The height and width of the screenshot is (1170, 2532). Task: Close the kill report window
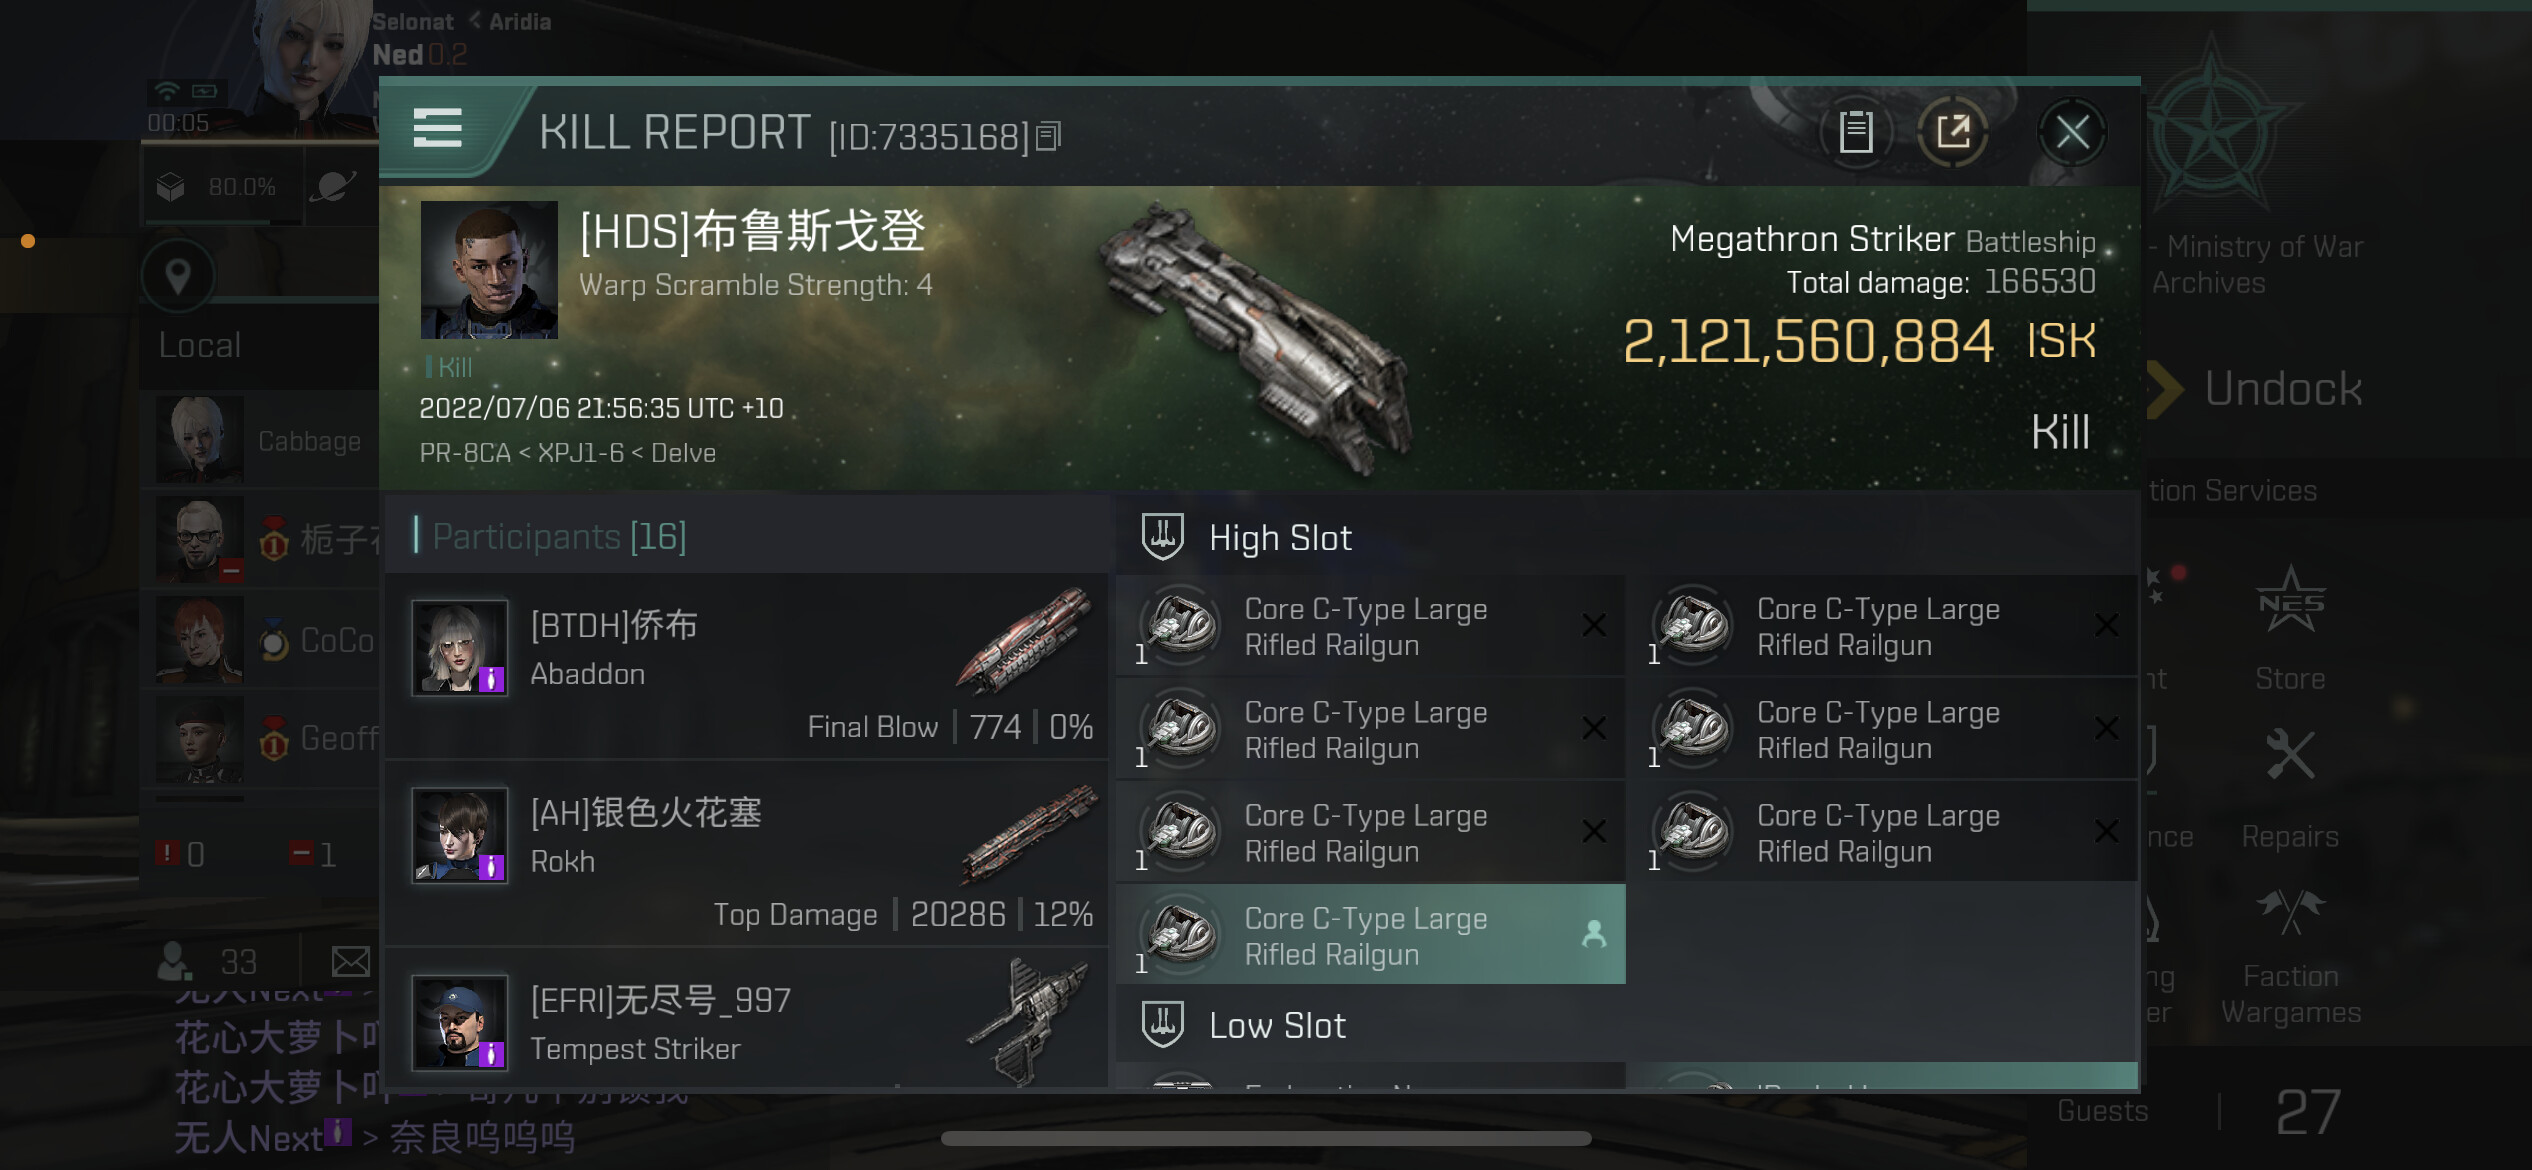pos(2072,131)
